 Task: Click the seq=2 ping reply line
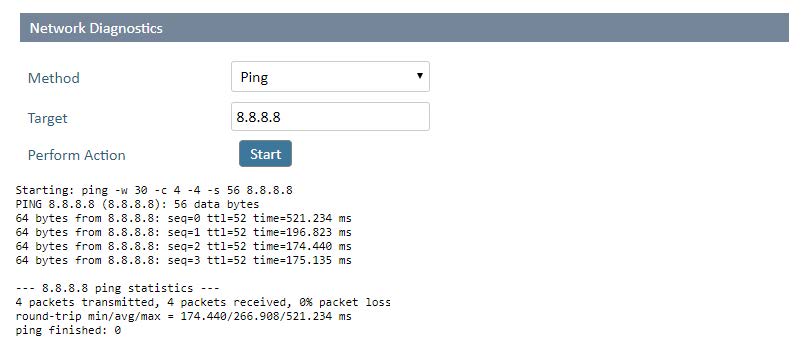point(184,246)
